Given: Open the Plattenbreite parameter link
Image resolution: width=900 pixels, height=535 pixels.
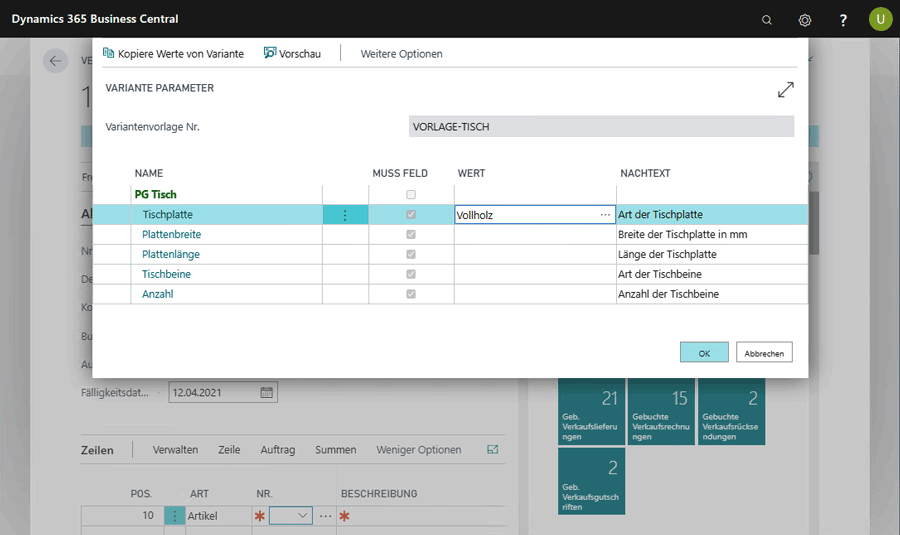Looking at the screenshot, I should pyautogui.click(x=172, y=234).
